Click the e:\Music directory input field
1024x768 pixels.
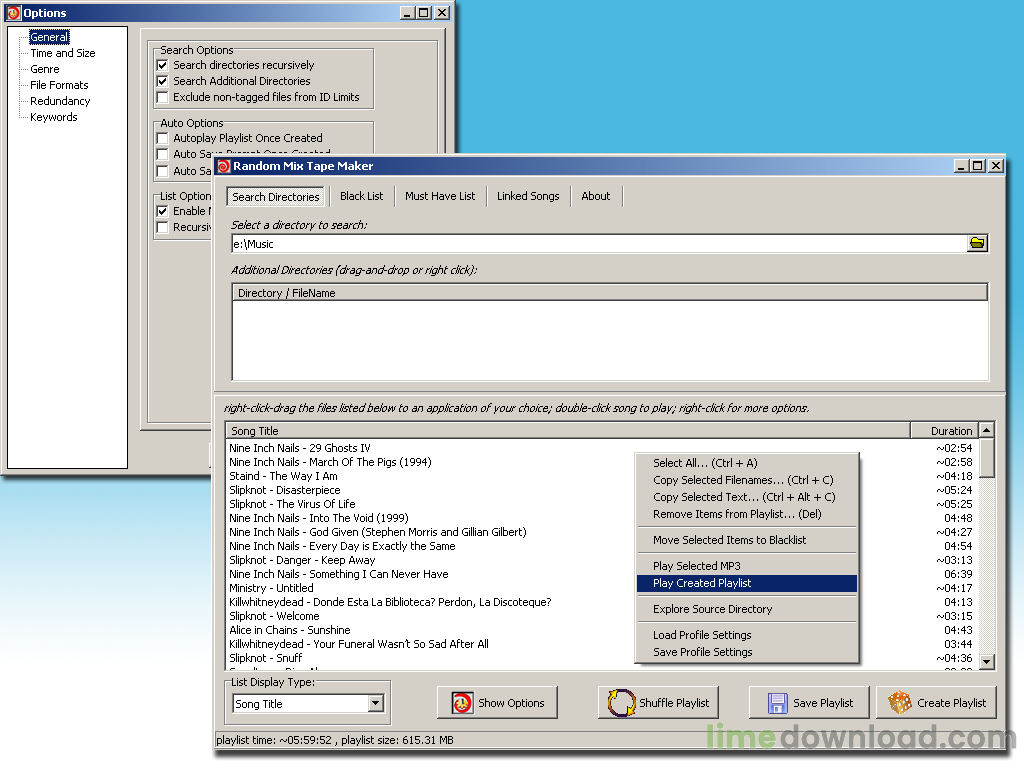tap(599, 244)
